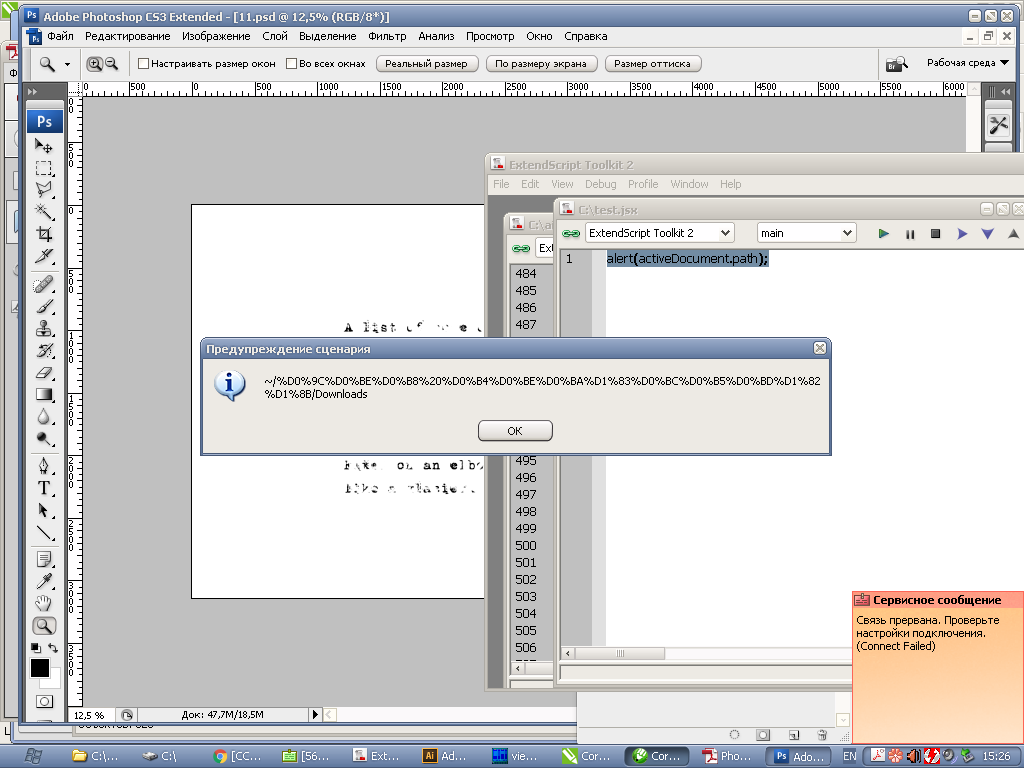
Task: Open Adobe Bridge from options bar
Action: pos(896,64)
